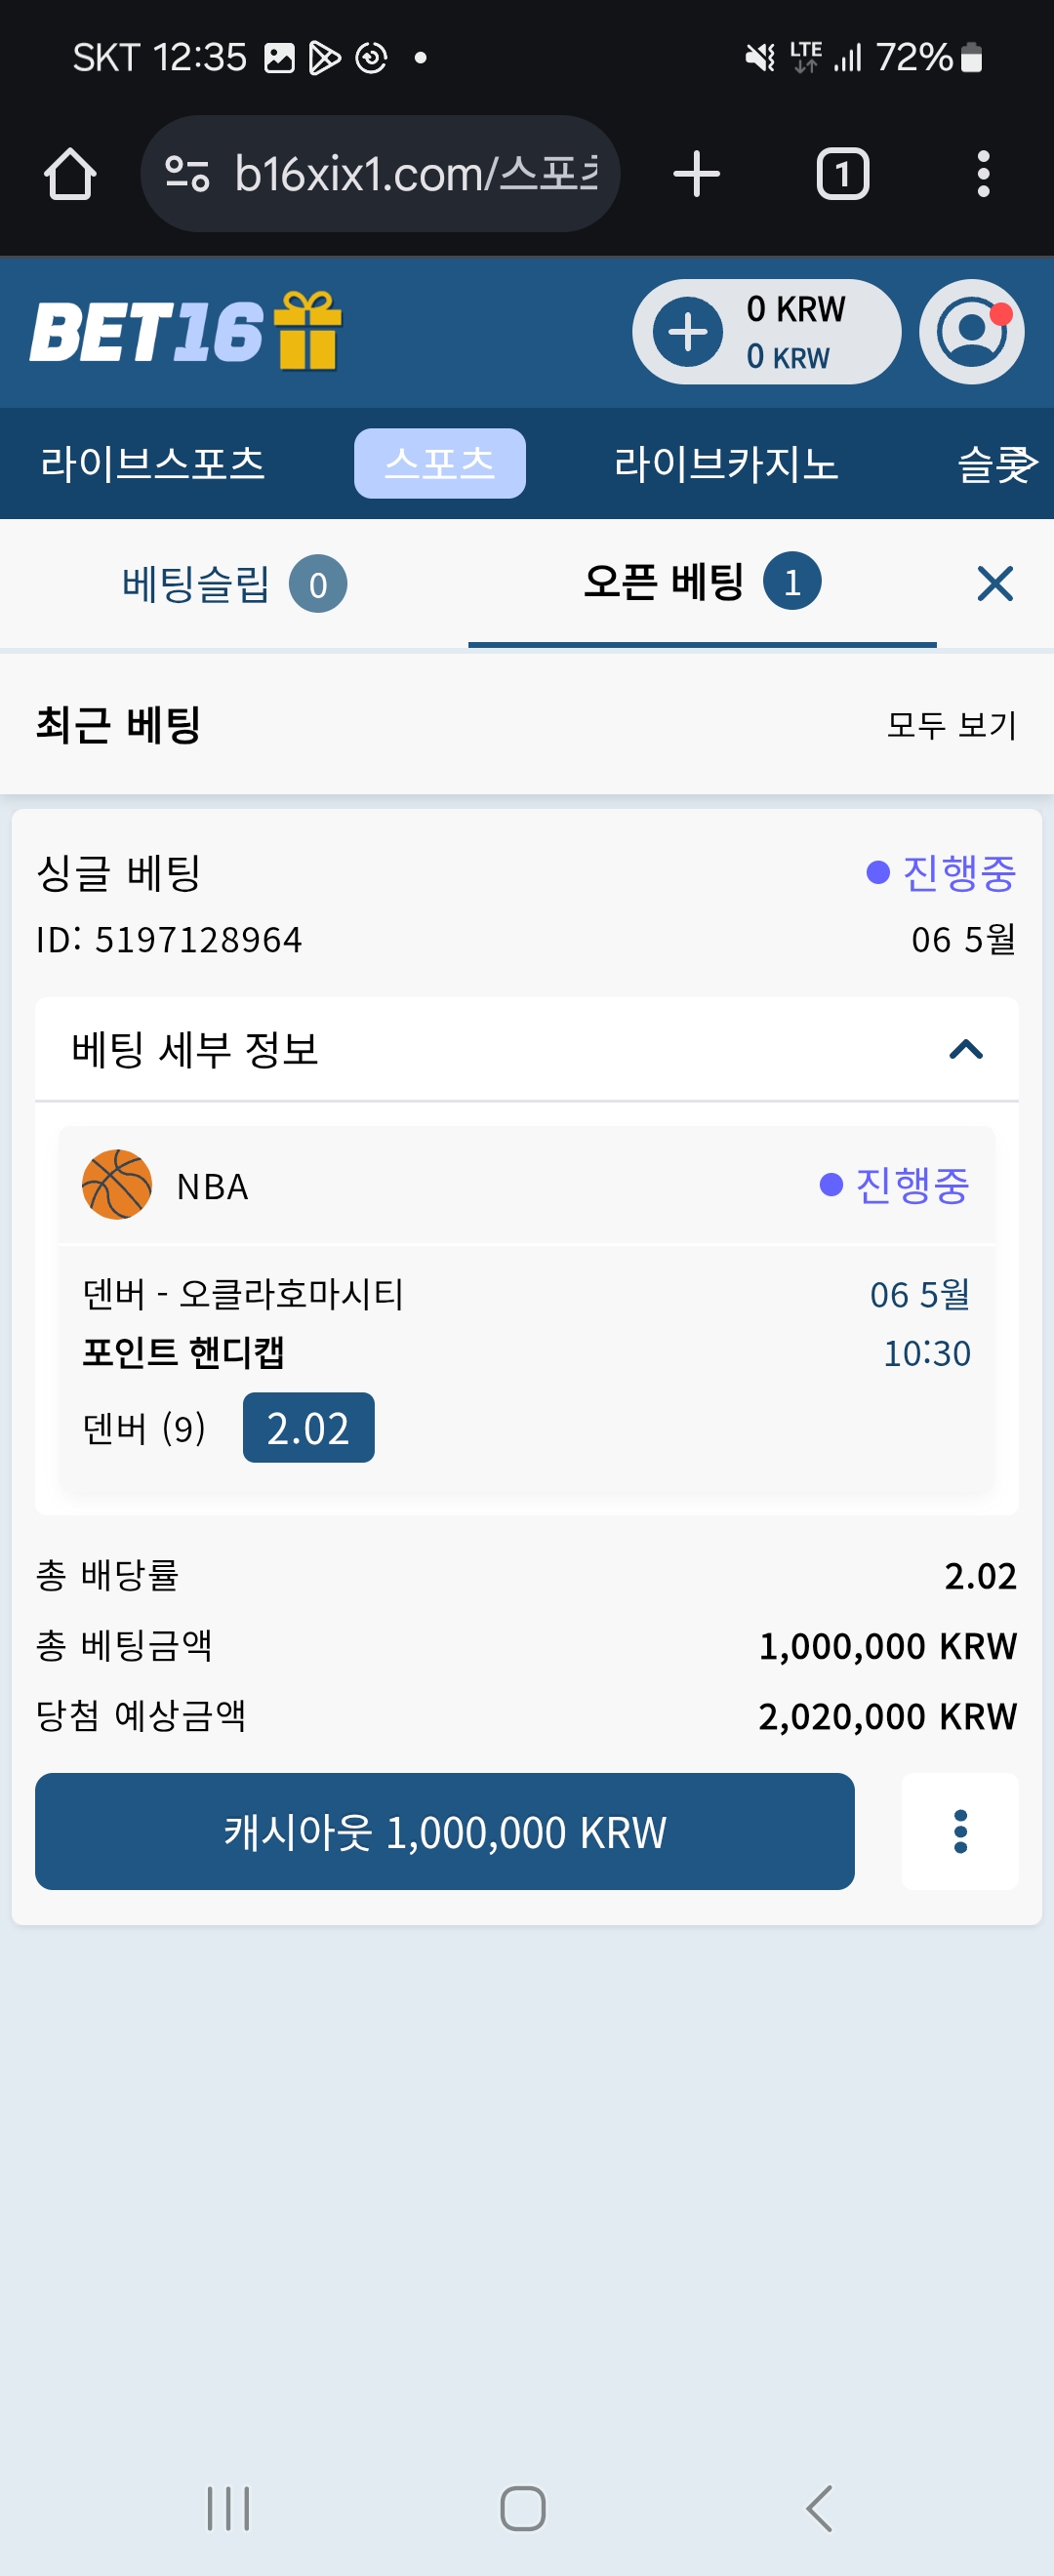This screenshot has height=2576, width=1054.
Task: Open a new browser tab with plus icon
Action: (696, 174)
